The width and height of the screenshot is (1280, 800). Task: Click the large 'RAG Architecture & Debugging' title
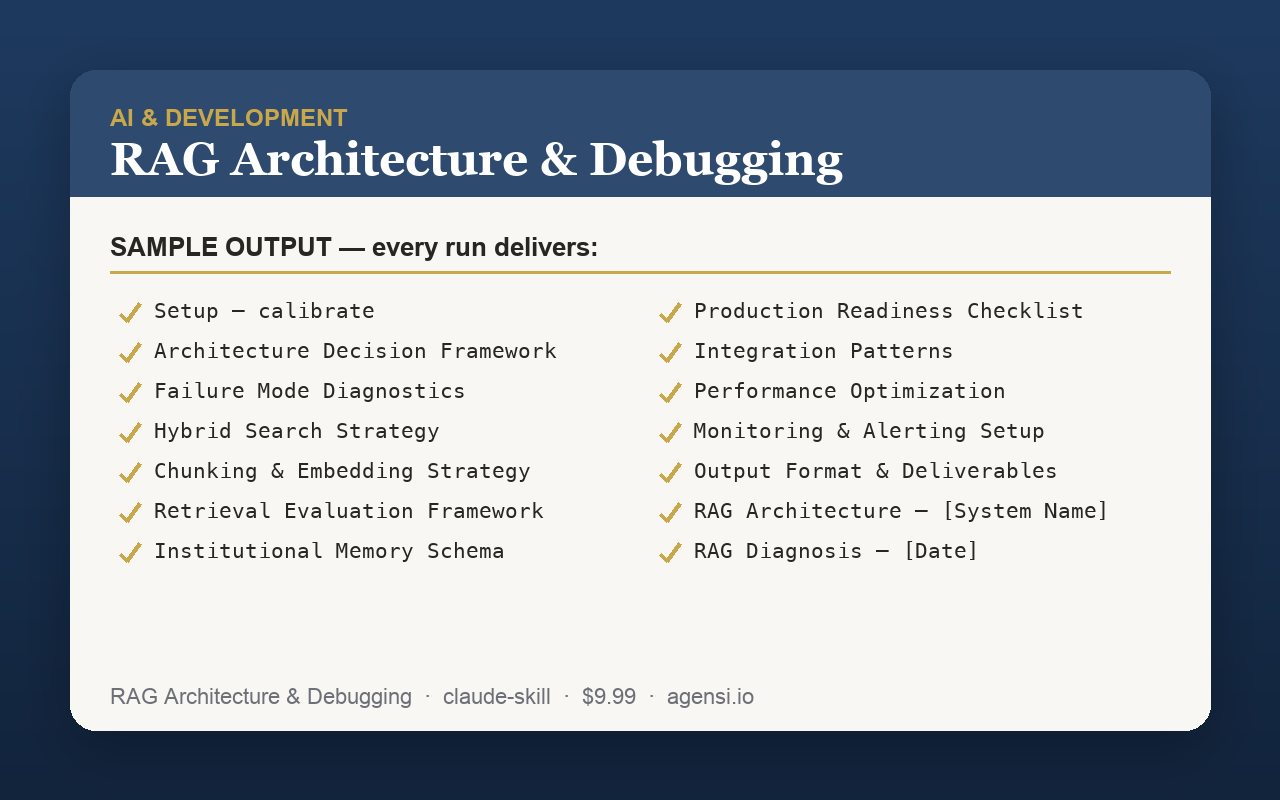click(x=476, y=160)
